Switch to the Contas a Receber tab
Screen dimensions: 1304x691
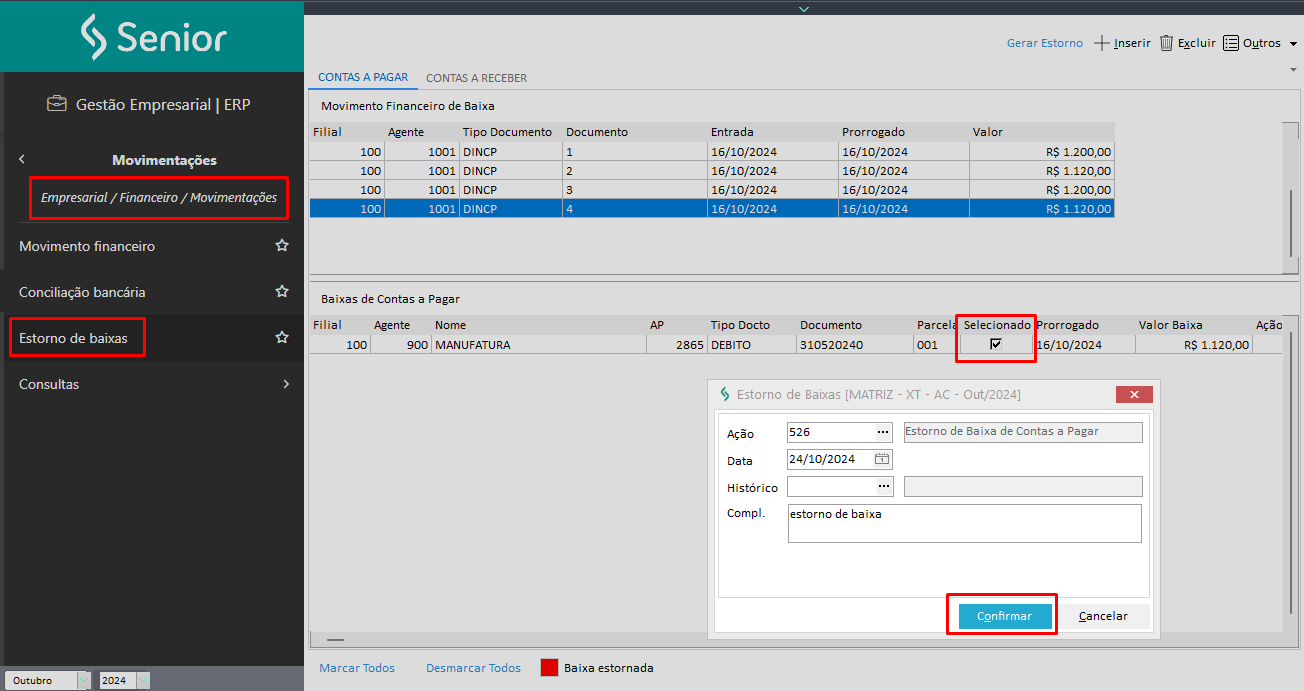[476, 78]
